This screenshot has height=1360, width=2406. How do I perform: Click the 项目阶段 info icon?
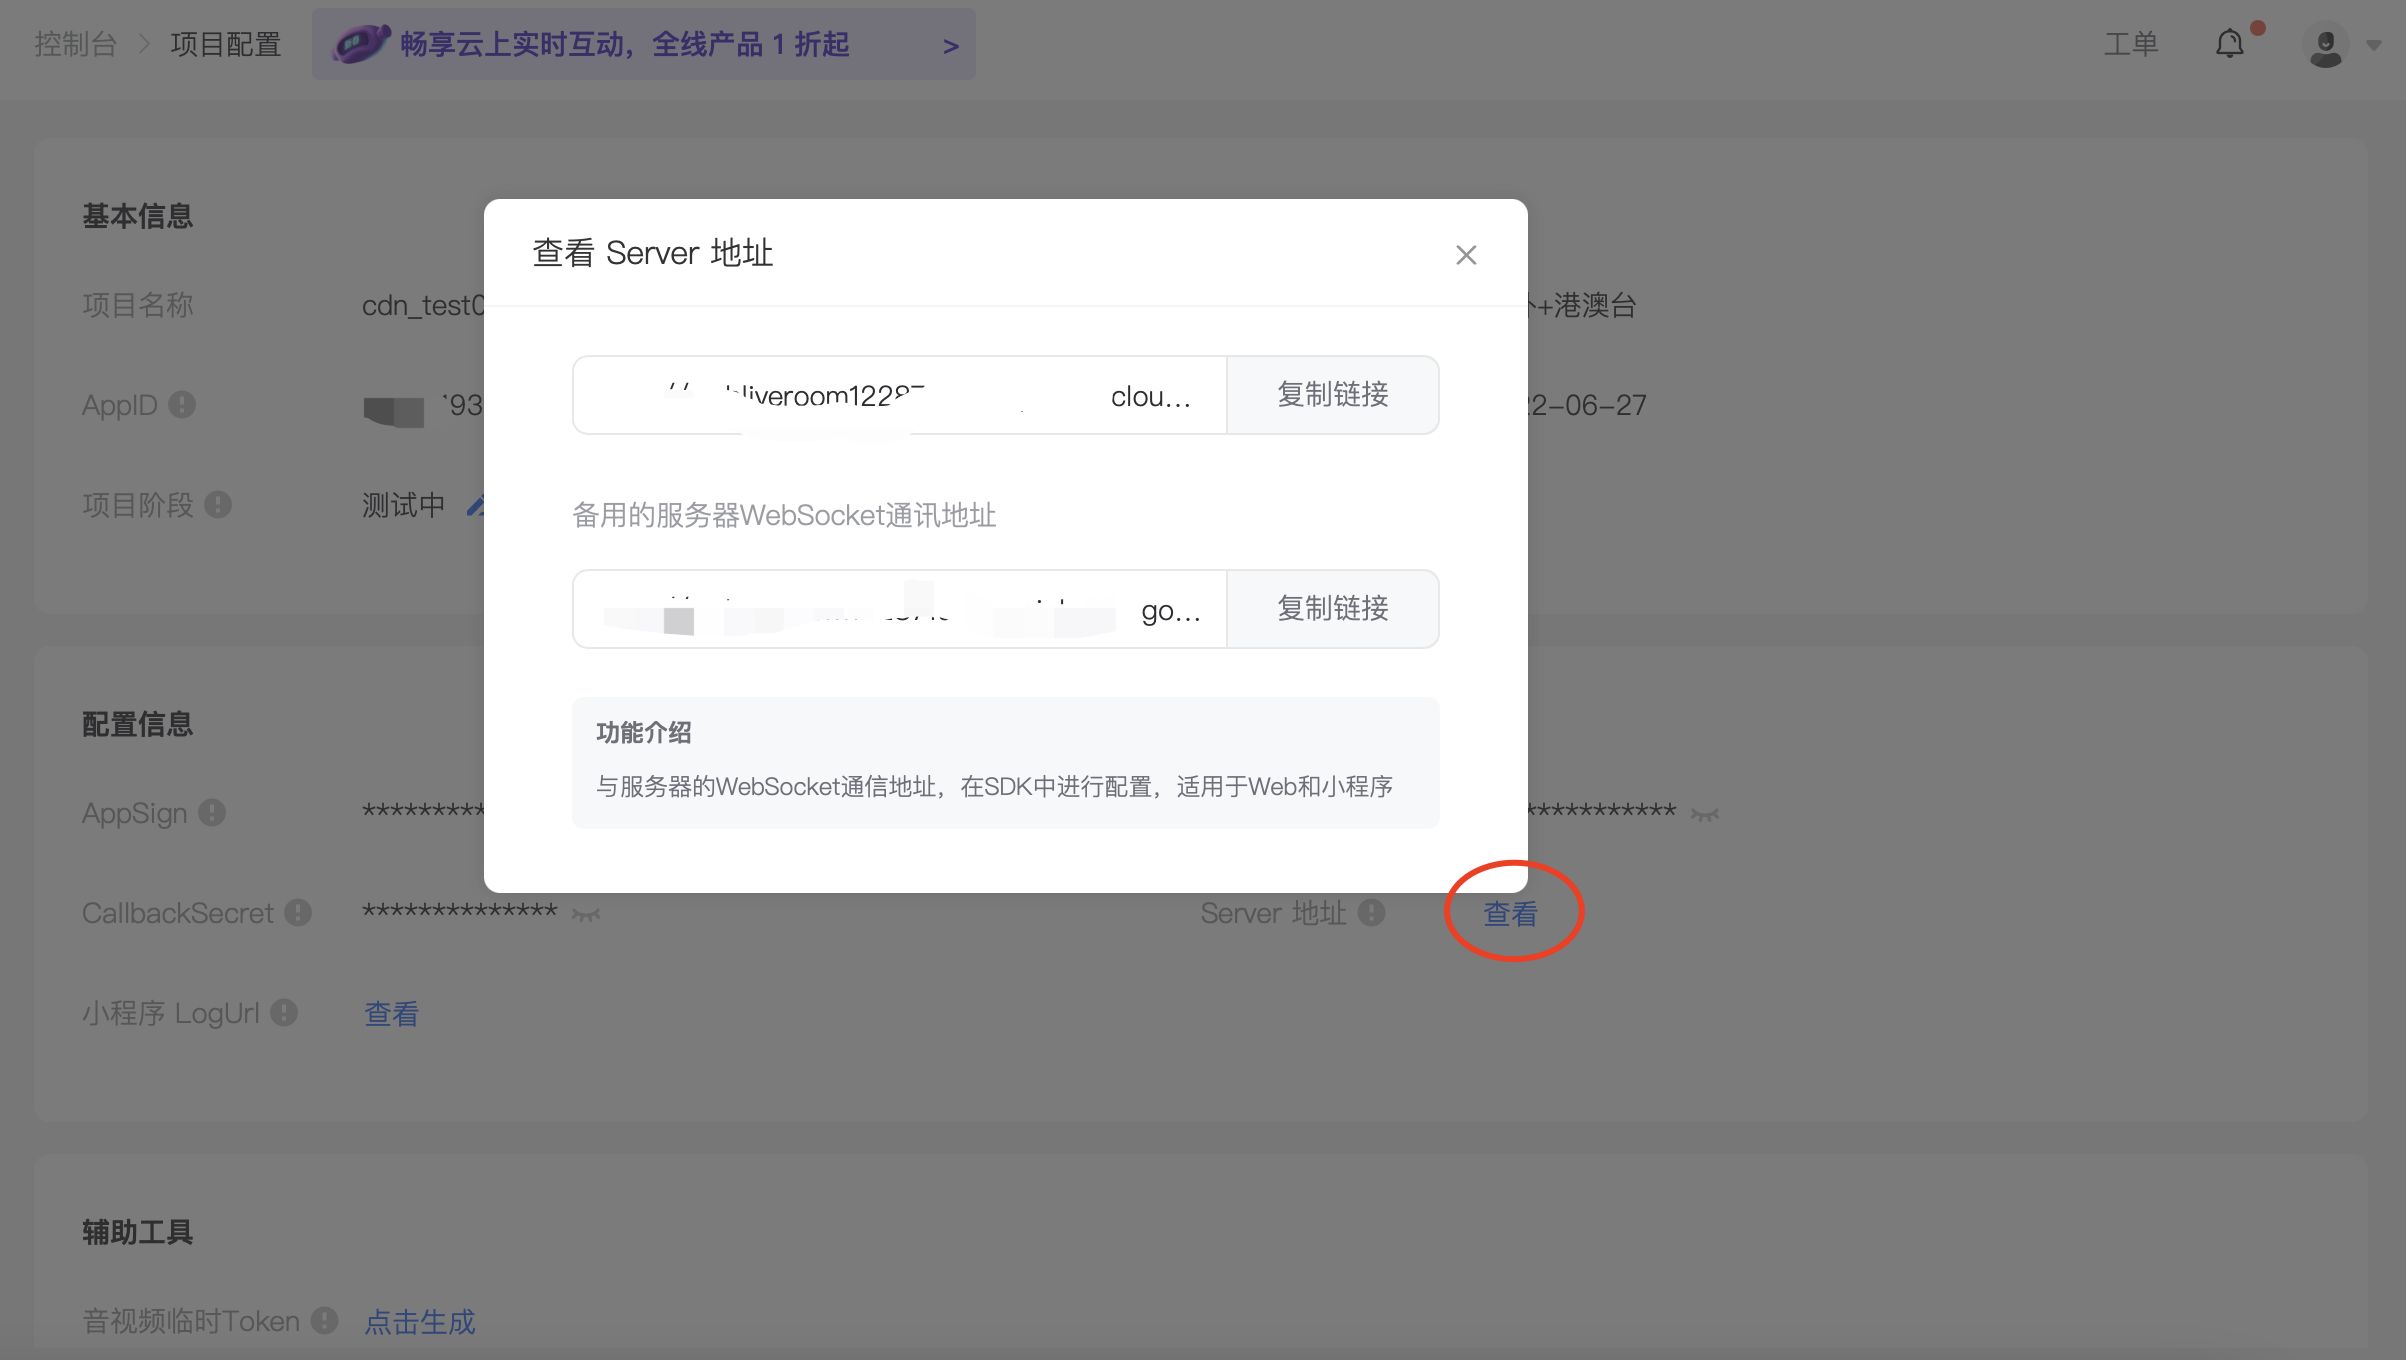(x=218, y=505)
